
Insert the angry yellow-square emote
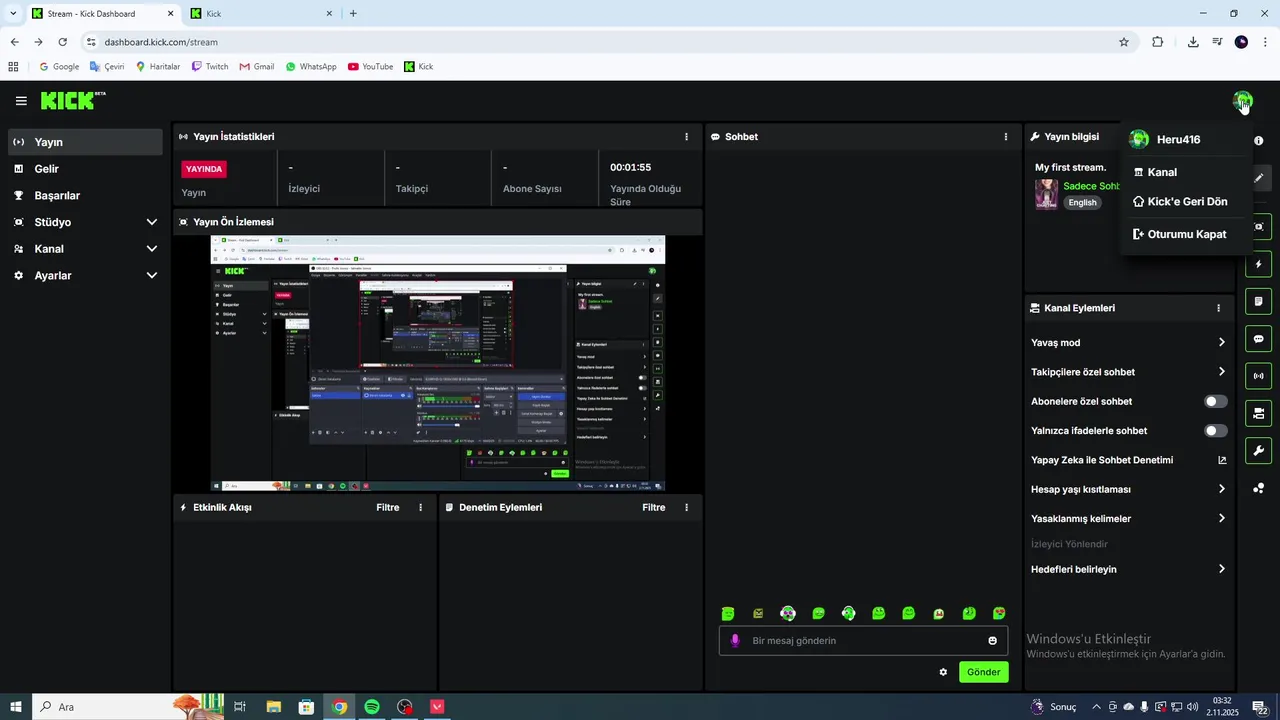758,613
